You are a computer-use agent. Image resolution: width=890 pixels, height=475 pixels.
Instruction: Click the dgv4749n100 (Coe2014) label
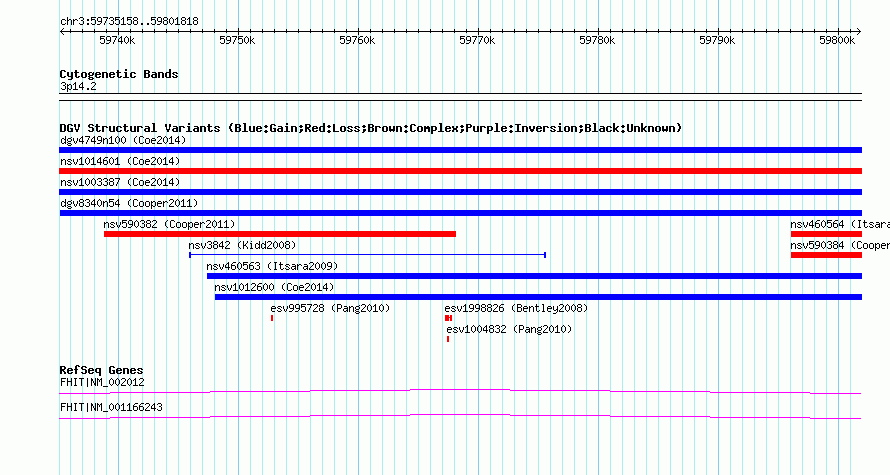(123, 140)
